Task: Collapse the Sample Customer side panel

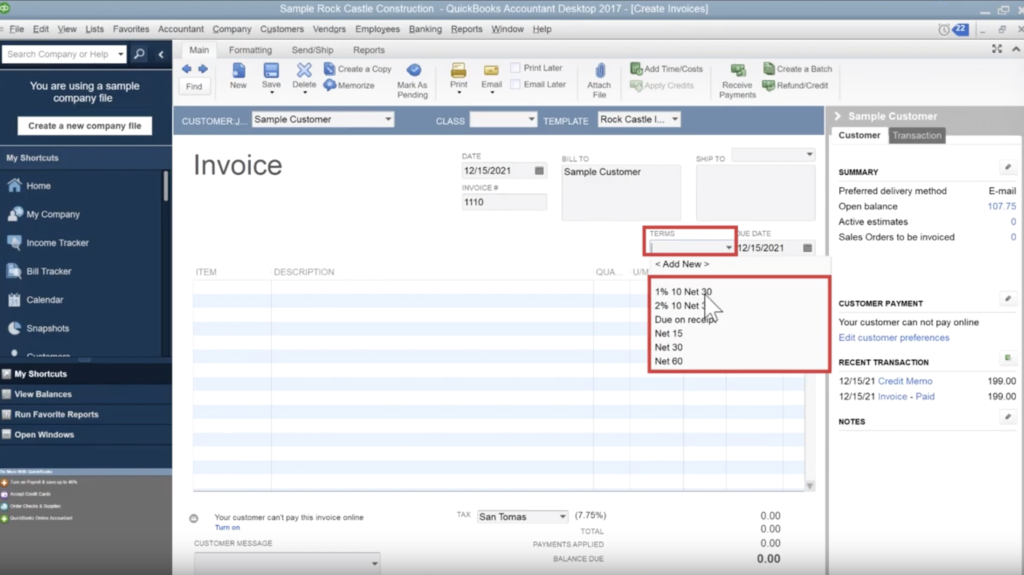Action: tap(837, 116)
